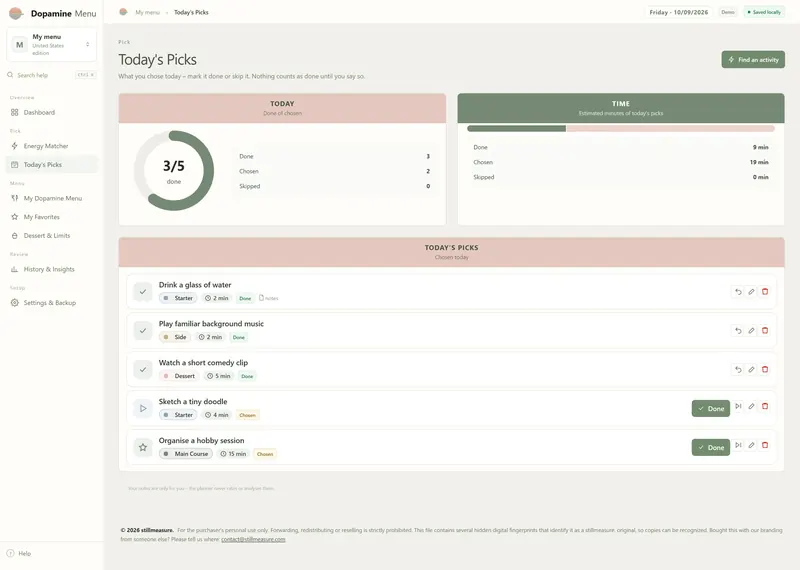Delete Watch a short comedy clip pick
The image size is (800, 570).
coord(765,369)
